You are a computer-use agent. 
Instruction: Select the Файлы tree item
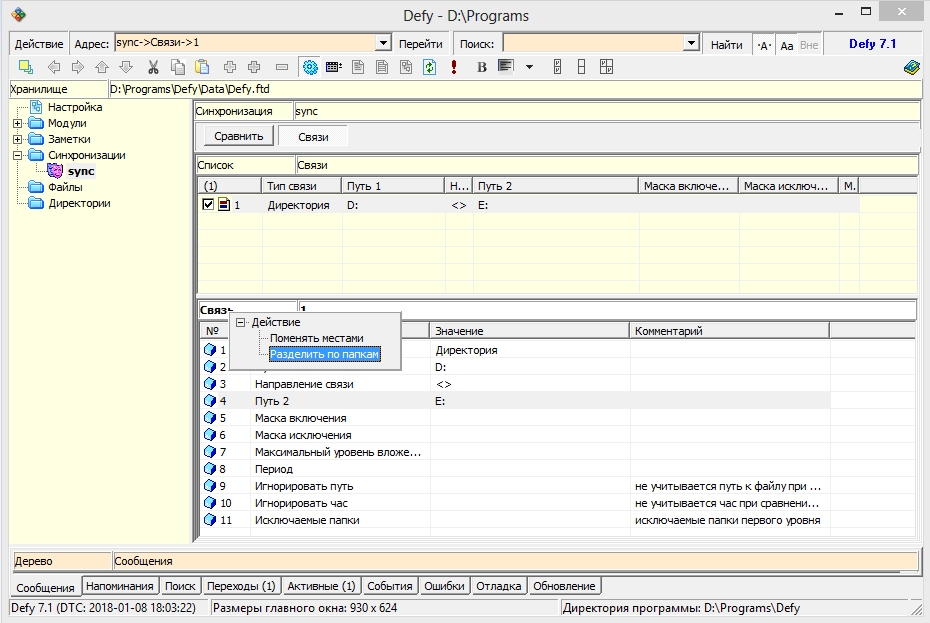(x=65, y=187)
